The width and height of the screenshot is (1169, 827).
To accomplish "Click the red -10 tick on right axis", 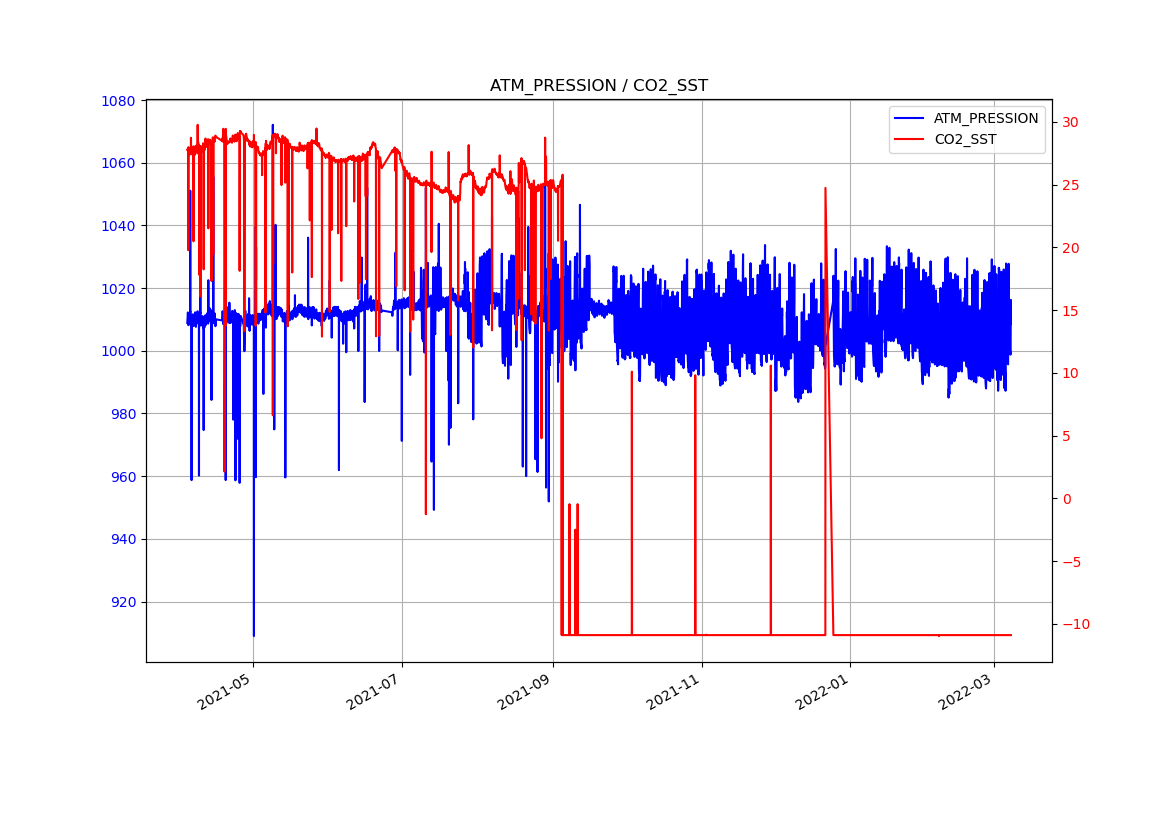I will pos(1072,625).
